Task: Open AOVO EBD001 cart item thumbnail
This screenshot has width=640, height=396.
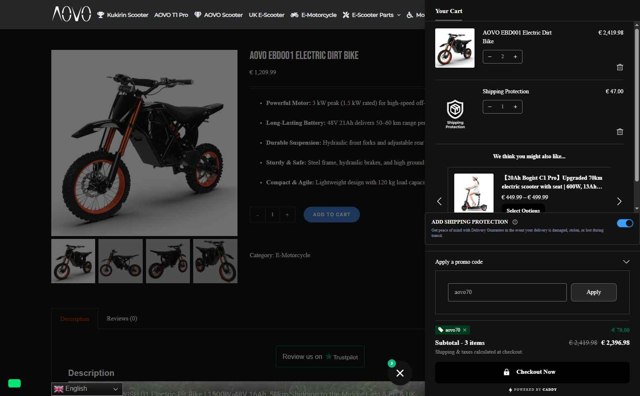Action: [x=455, y=48]
